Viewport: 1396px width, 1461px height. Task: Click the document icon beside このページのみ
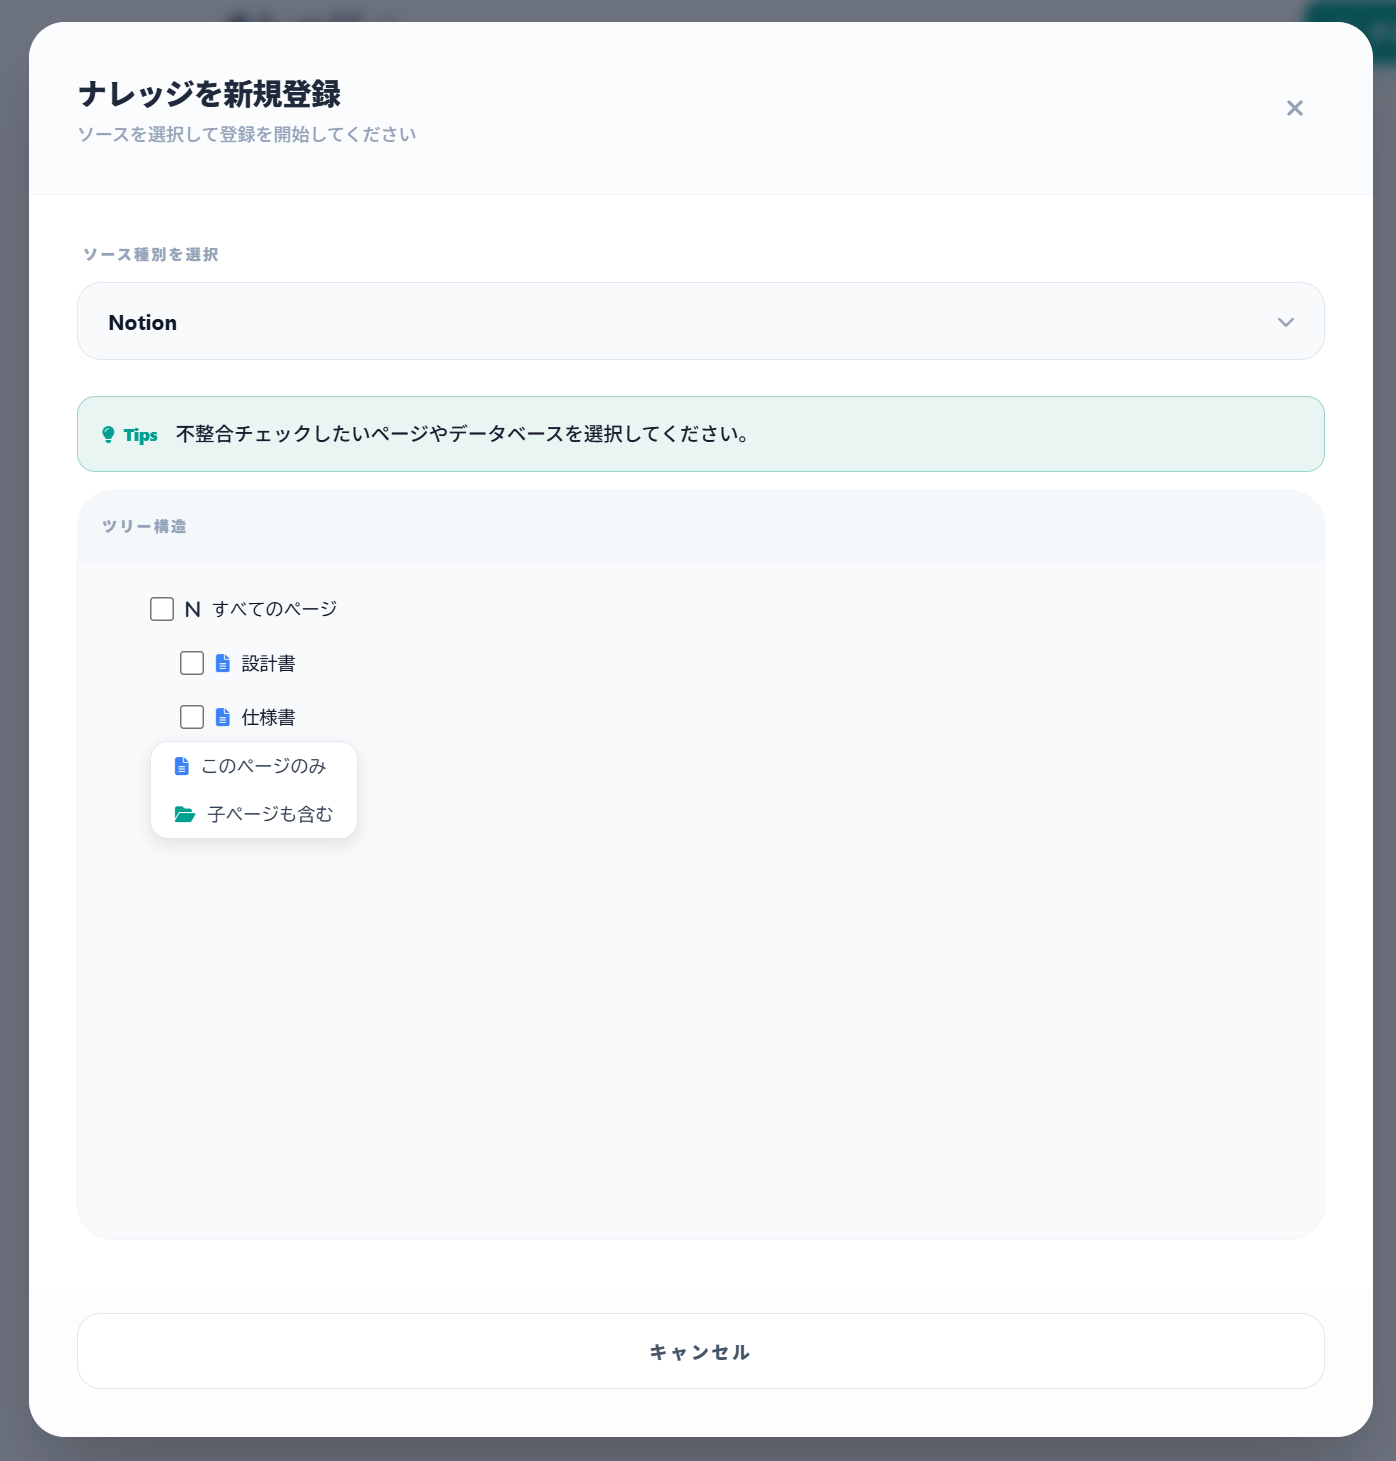click(181, 766)
